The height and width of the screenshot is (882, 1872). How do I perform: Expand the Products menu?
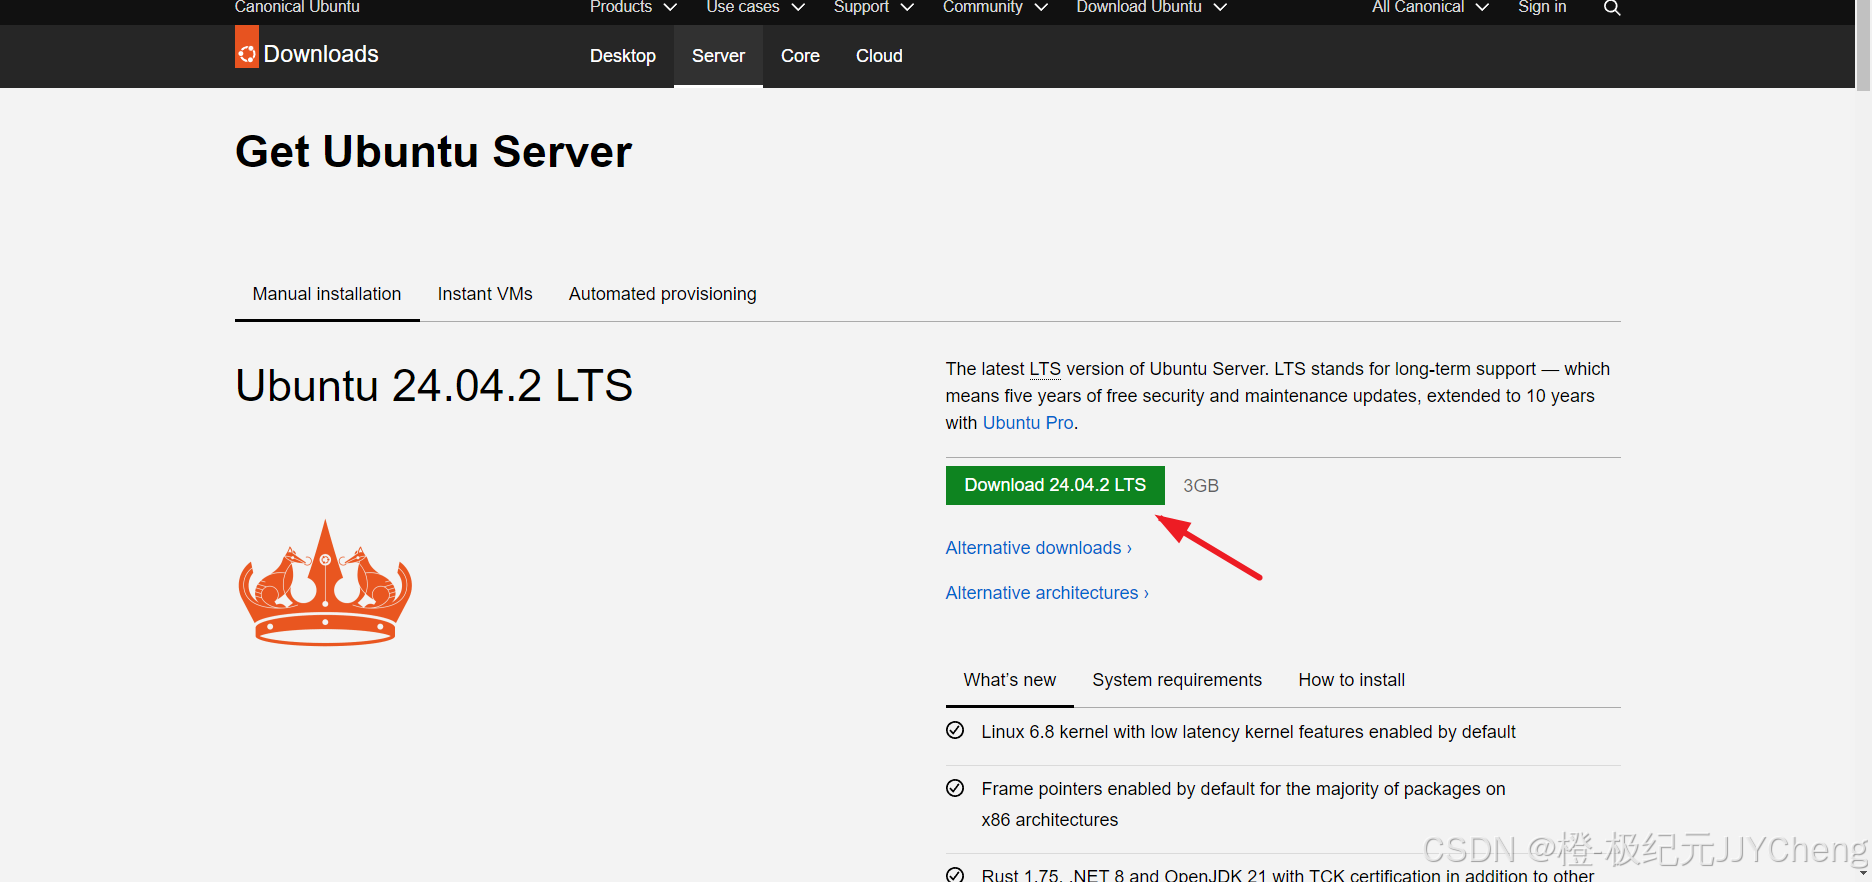point(633,8)
